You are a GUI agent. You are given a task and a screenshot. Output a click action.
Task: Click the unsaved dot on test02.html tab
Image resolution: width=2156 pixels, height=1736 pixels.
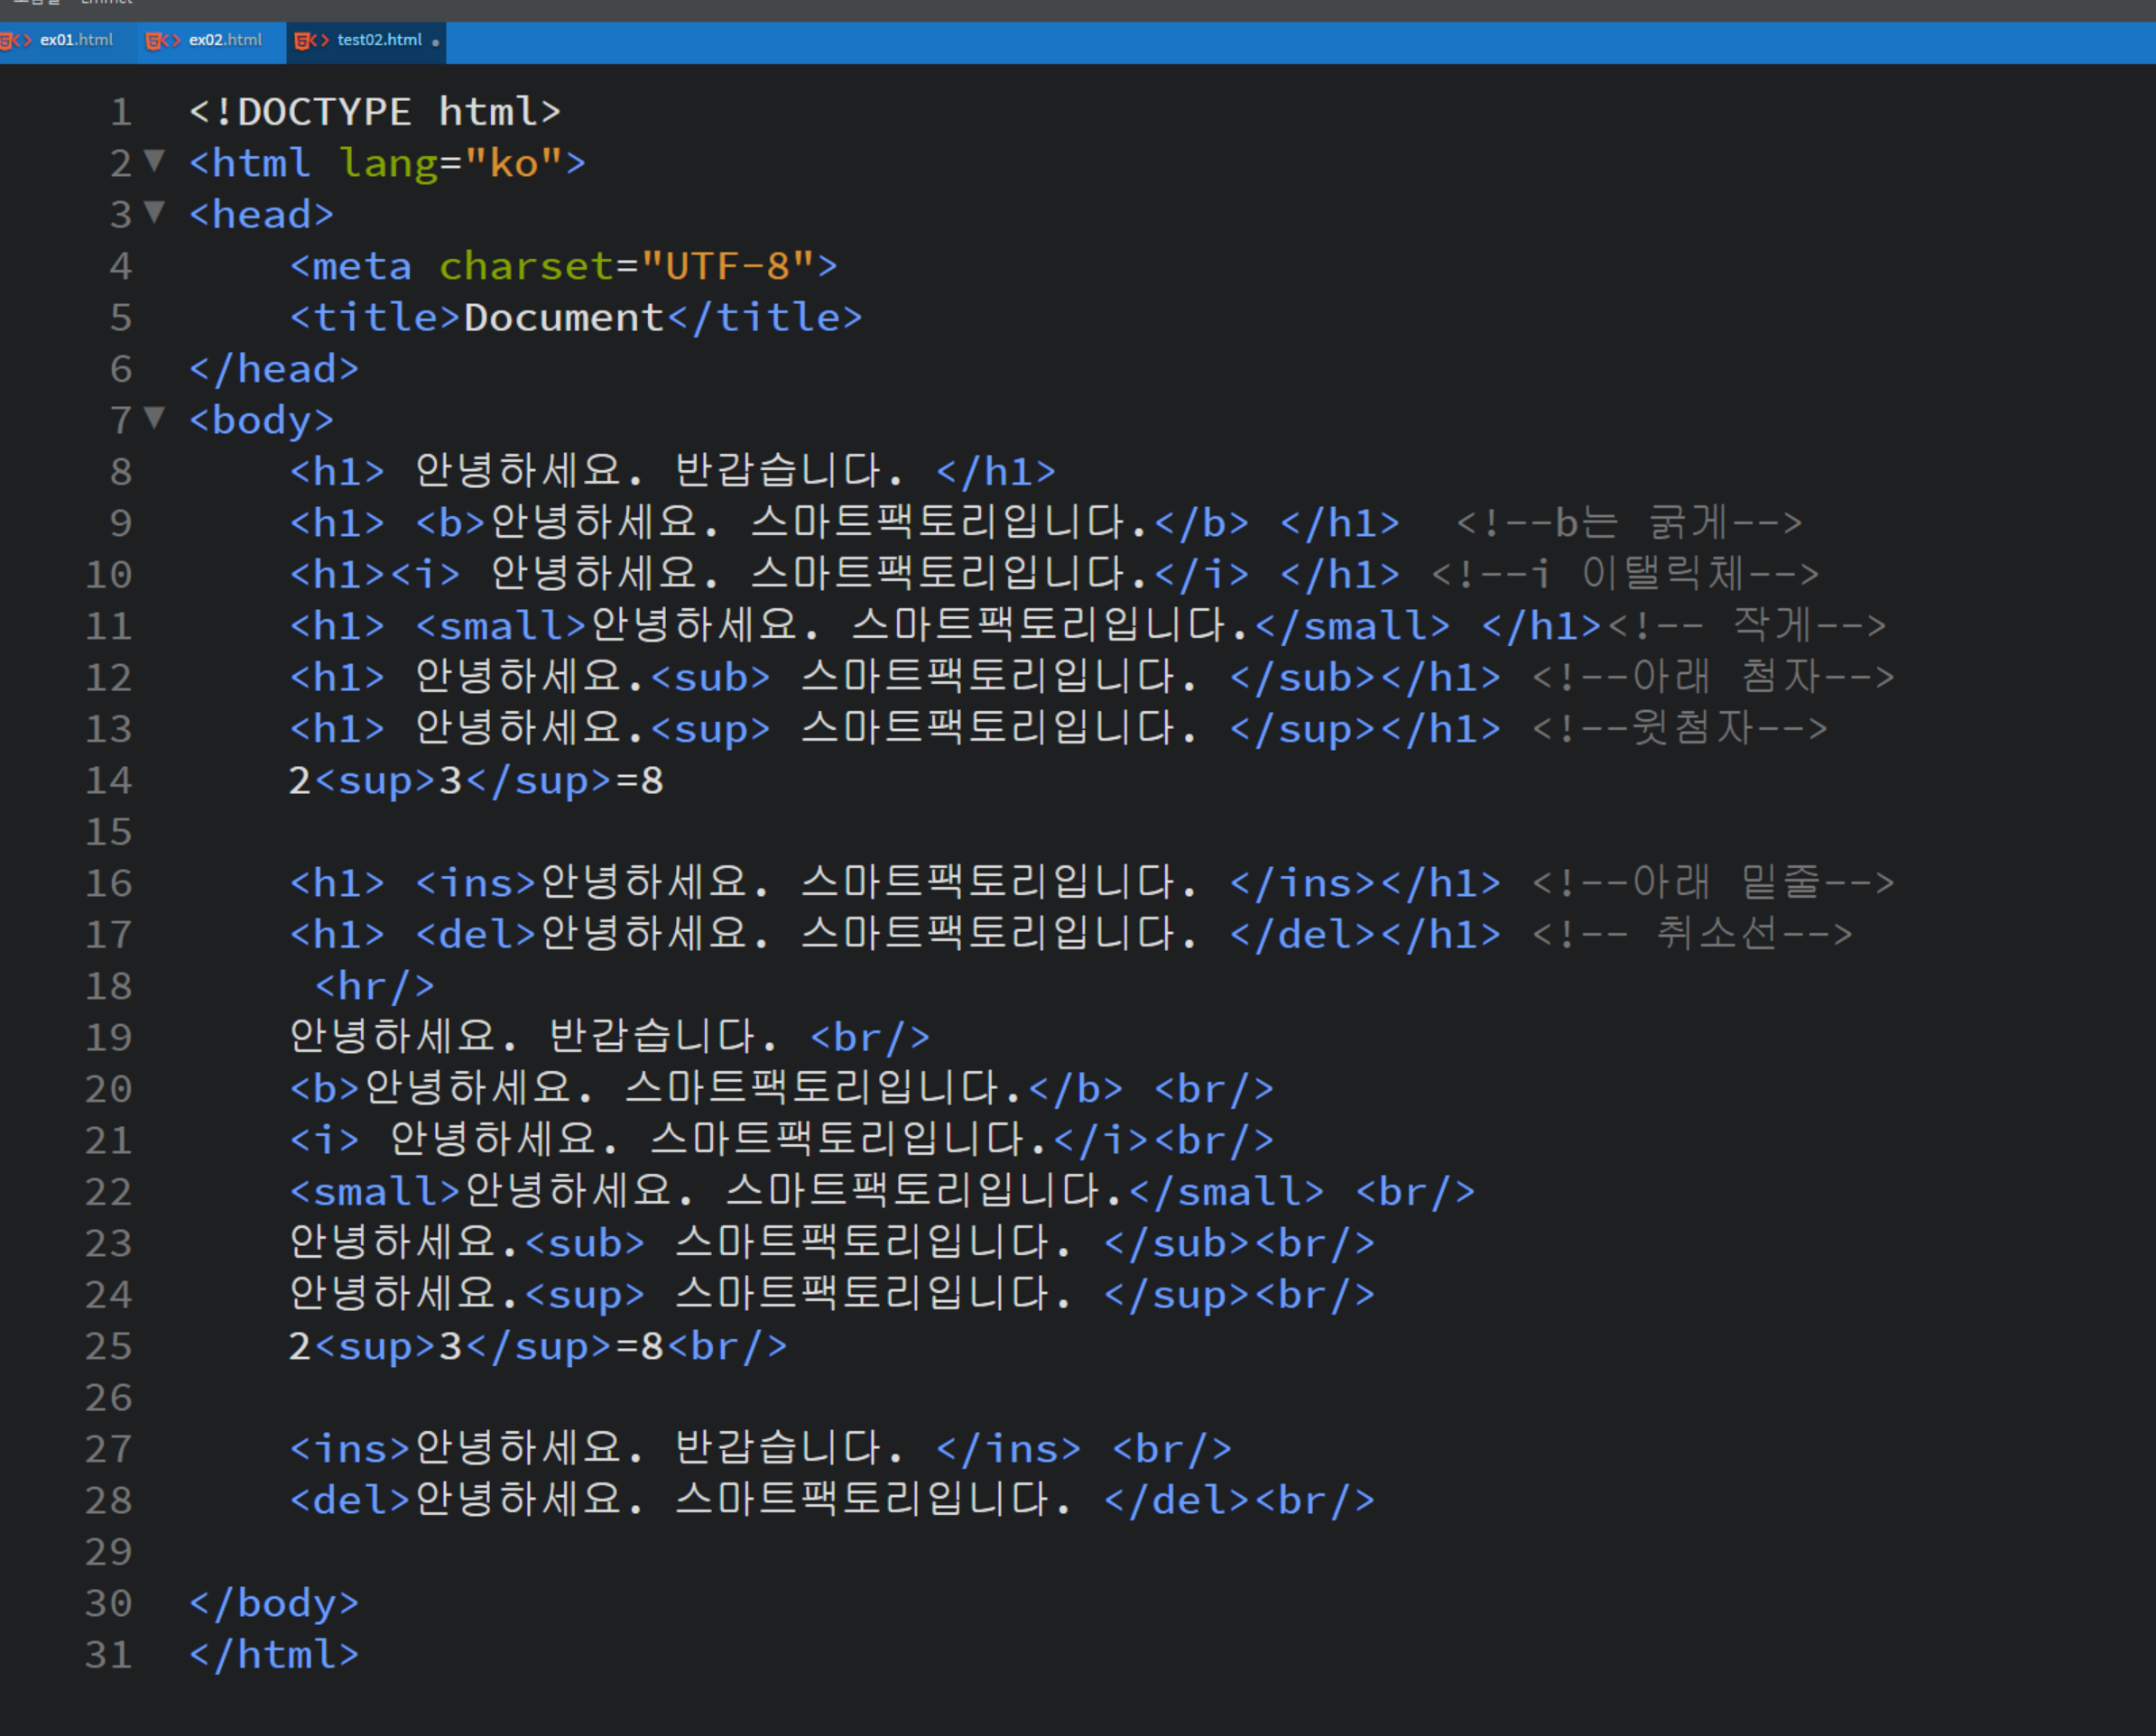435,42
